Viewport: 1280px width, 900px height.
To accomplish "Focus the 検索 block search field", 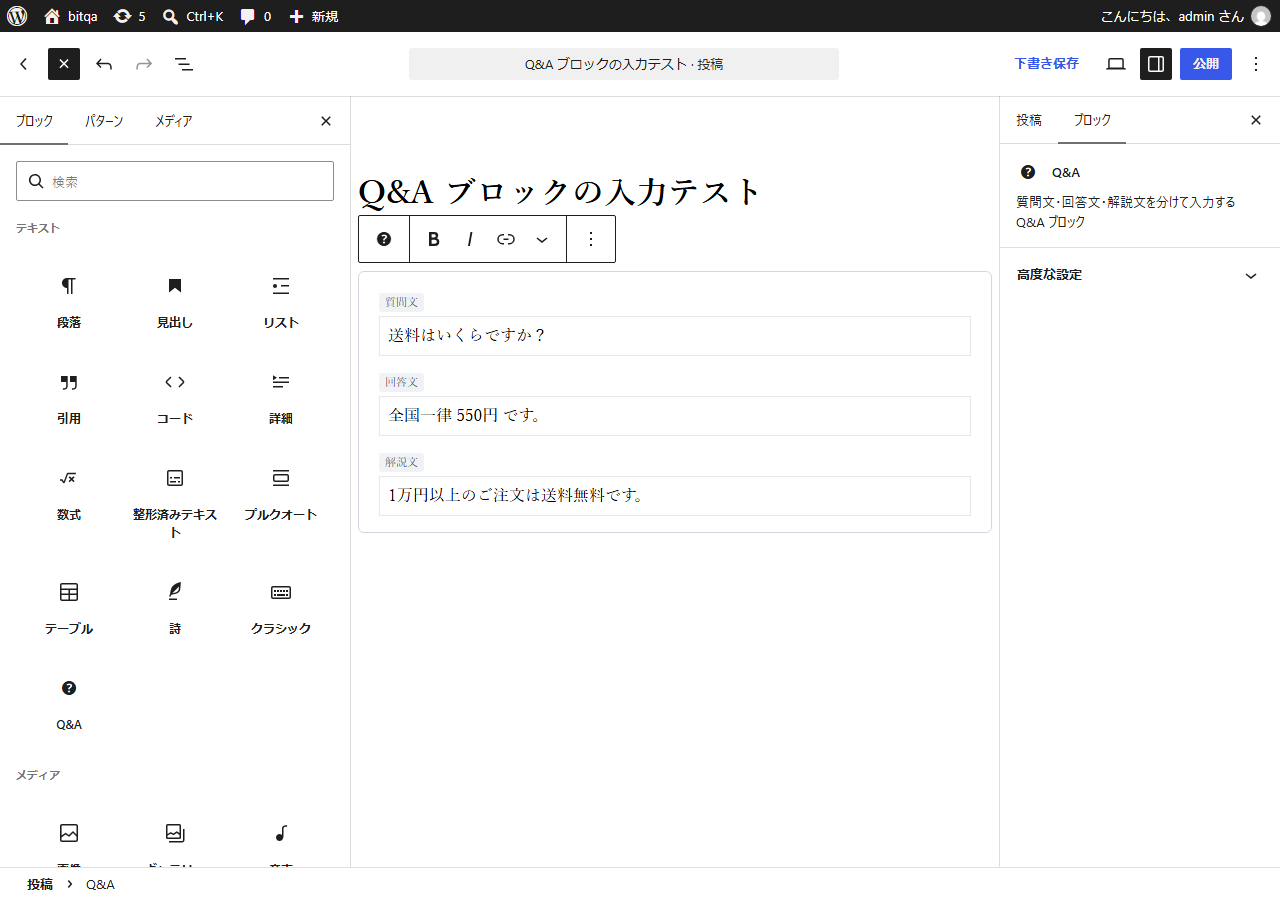I will (x=175, y=181).
